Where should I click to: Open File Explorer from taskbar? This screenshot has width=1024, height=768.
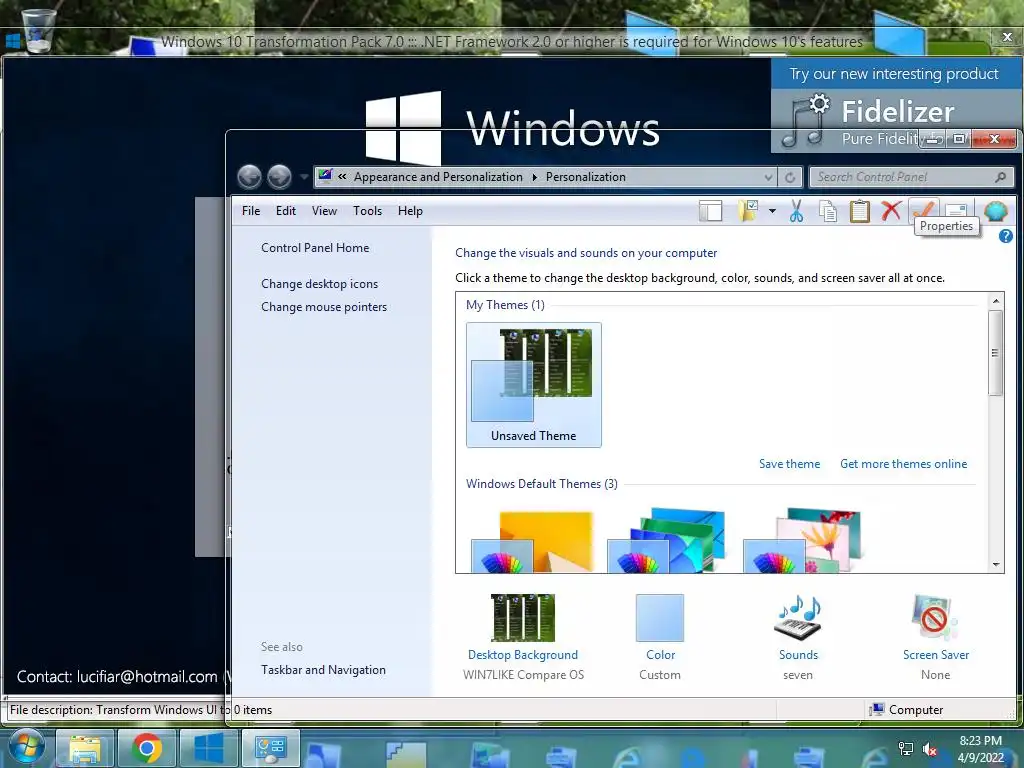[86, 749]
